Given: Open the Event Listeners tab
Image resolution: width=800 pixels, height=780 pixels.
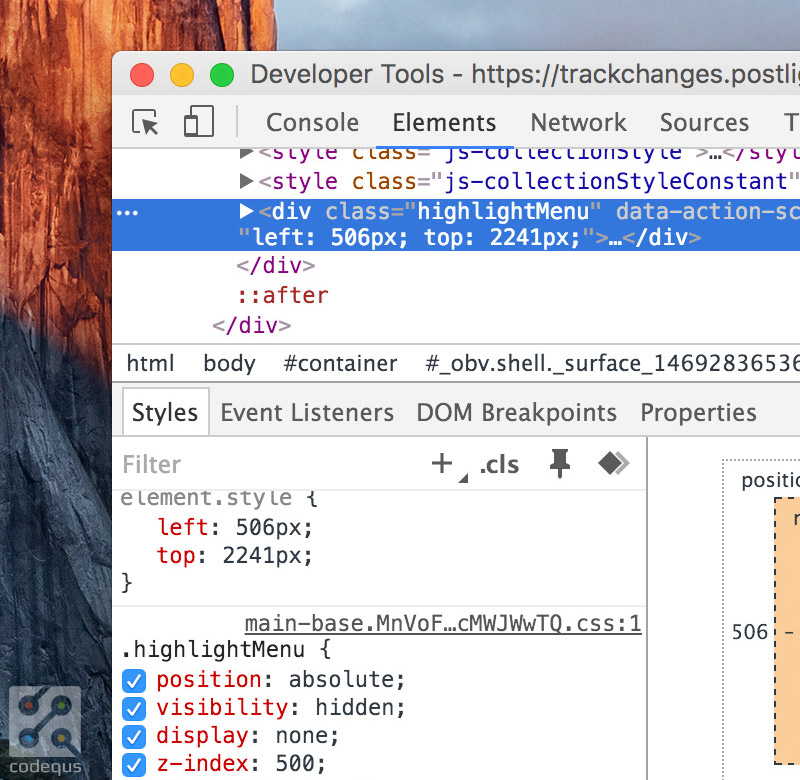Looking at the screenshot, I should (306, 412).
